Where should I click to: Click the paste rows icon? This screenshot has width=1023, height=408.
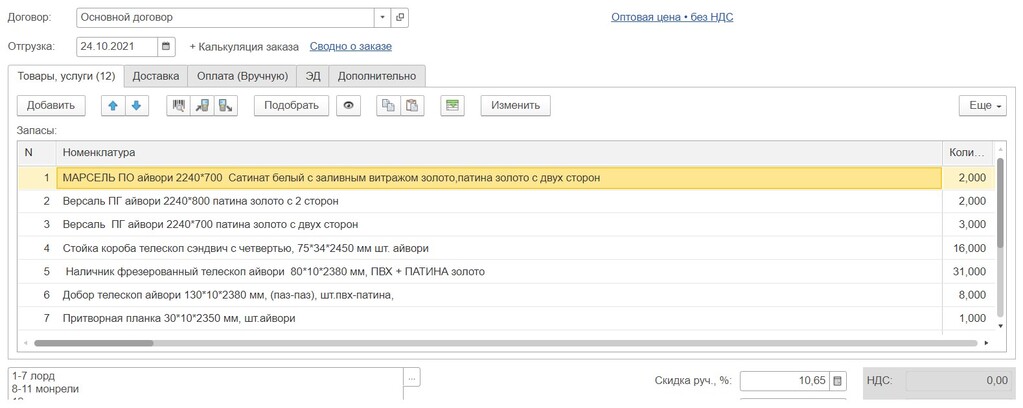click(x=411, y=105)
